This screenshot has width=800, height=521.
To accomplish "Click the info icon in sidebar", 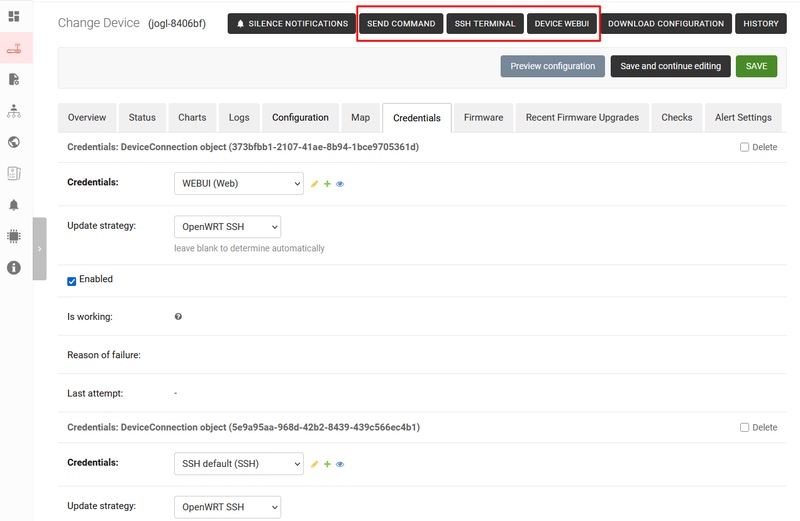I will (14, 268).
